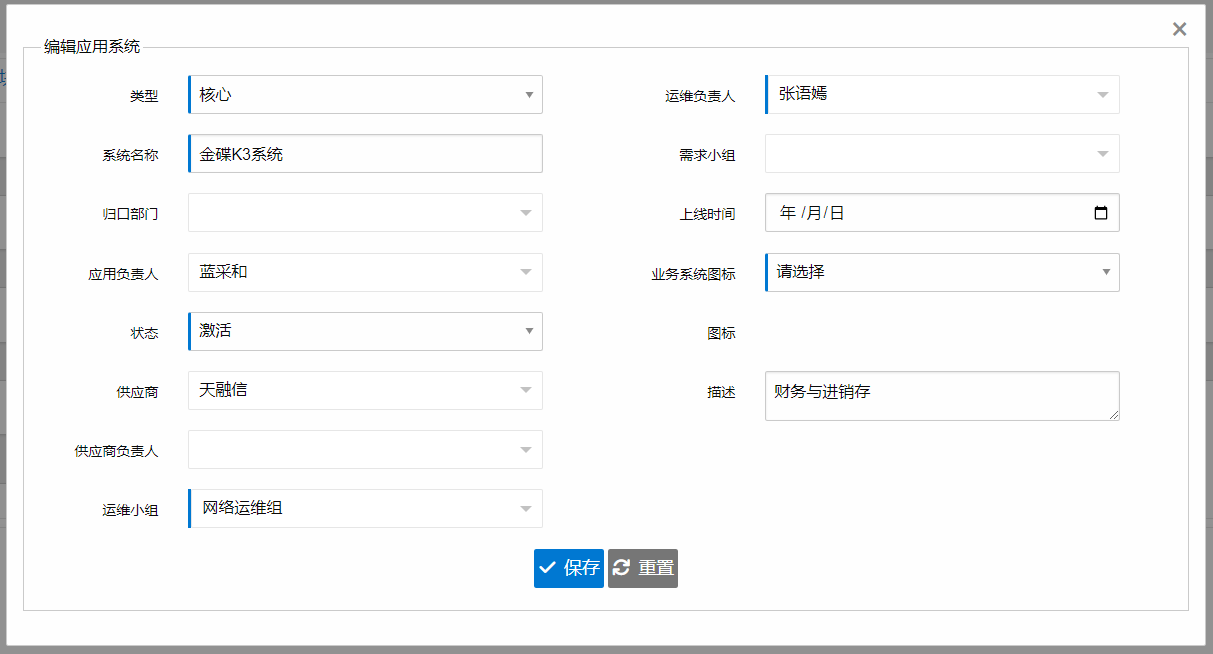Close the dialog with the X icon
Screen dimensions: 1213x654
1180,29
